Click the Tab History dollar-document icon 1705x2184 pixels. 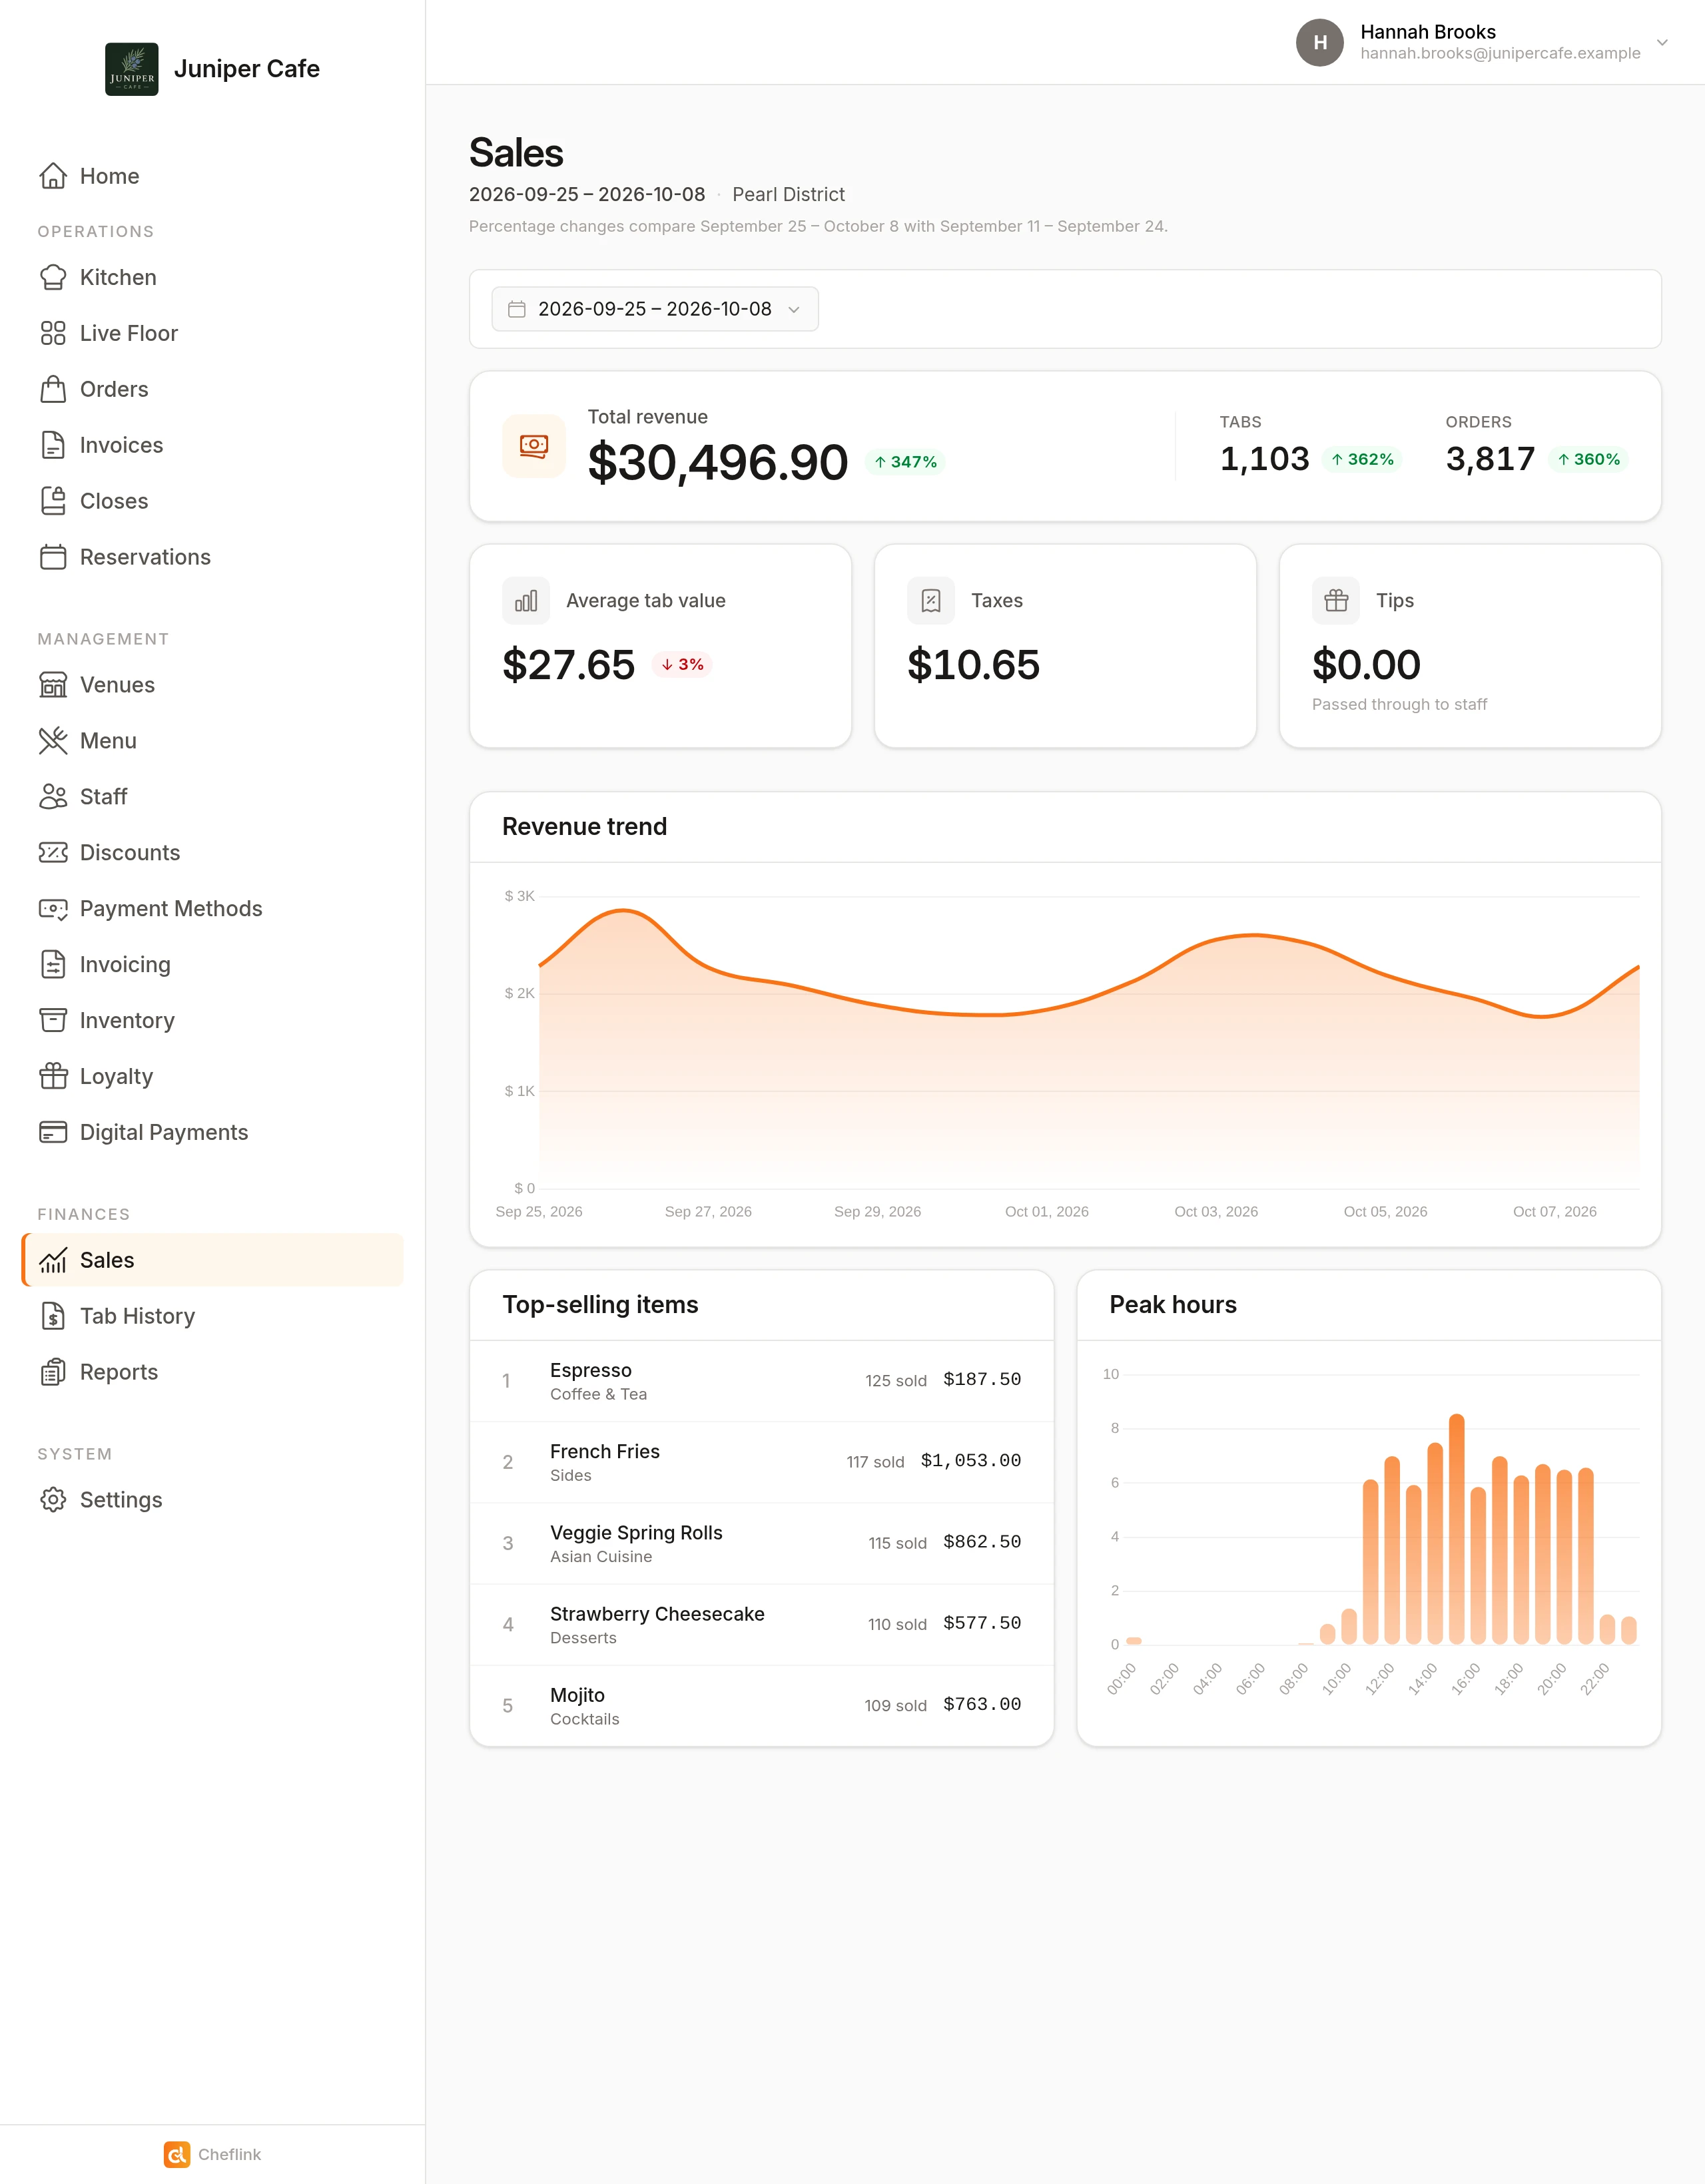(x=53, y=1316)
